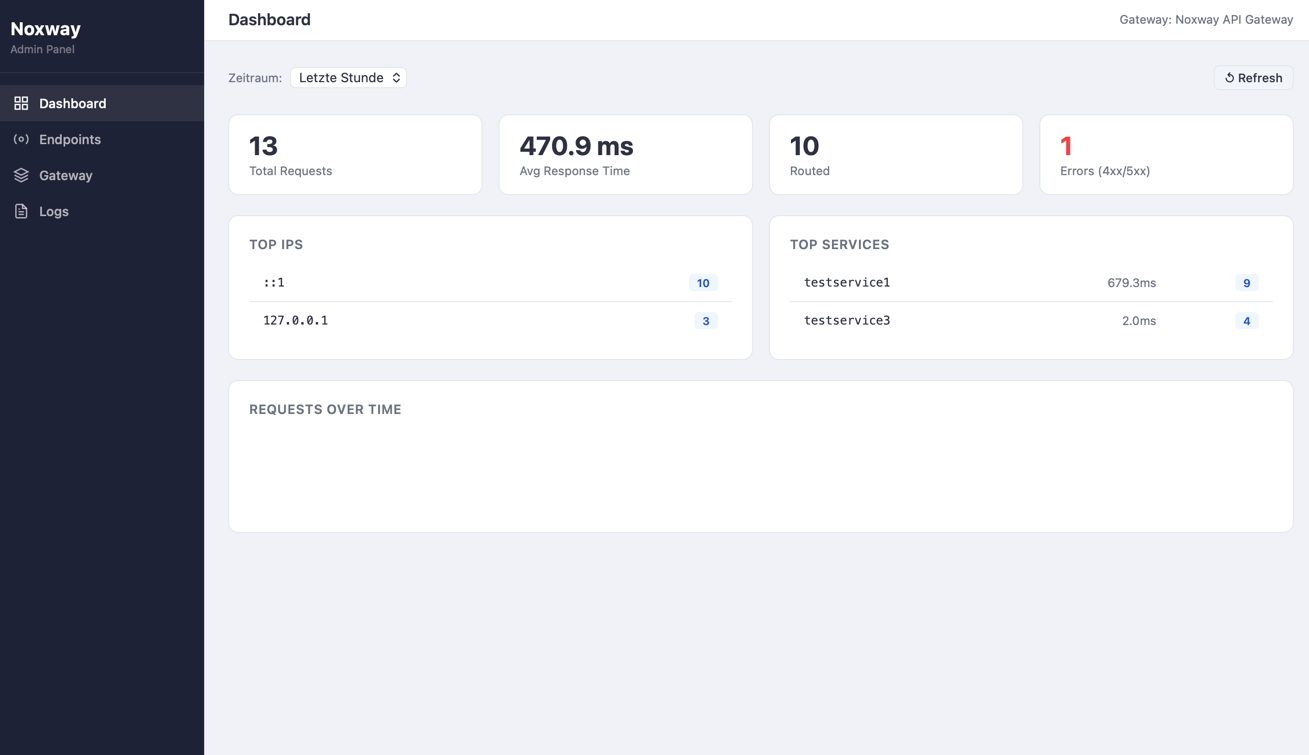Open the Dashboard menu item
Image resolution: width=1309 pixels, height=755 pixels.
tap(102, 103)
